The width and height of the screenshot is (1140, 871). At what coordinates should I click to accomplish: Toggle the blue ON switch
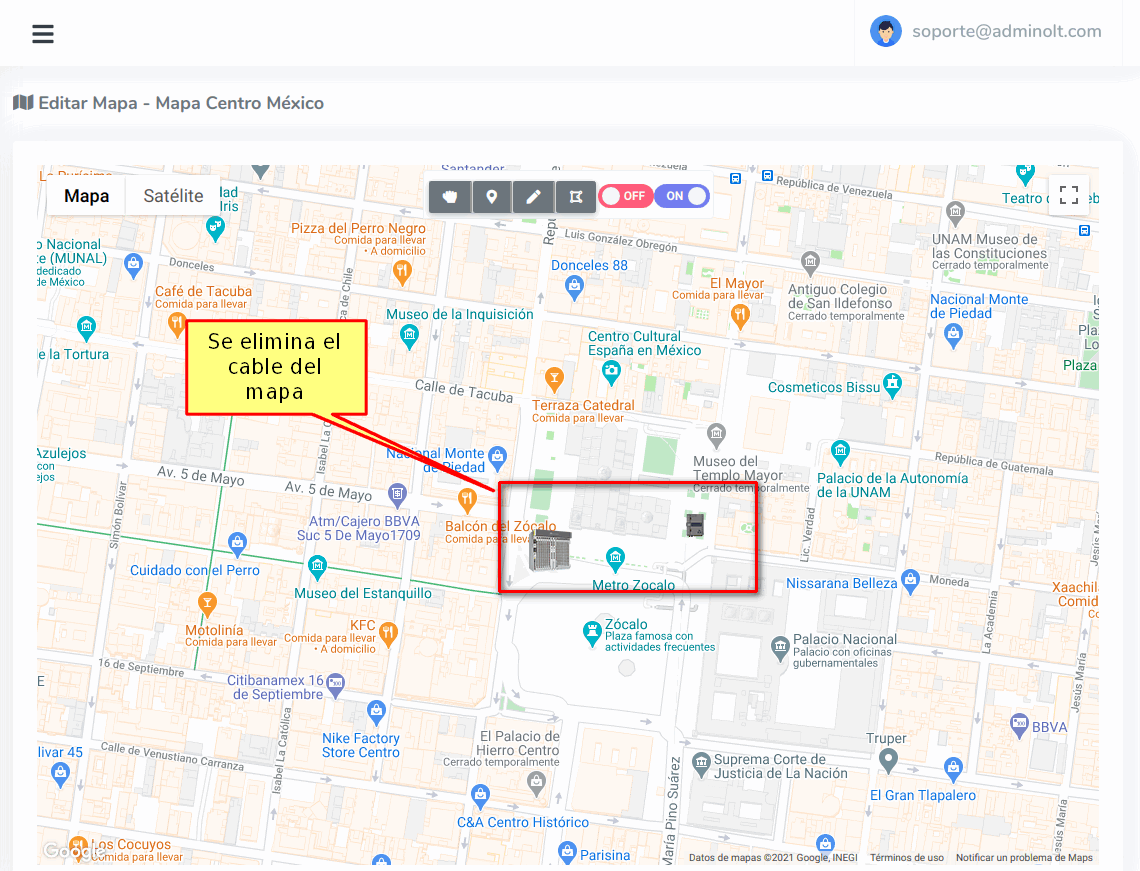click(x=683, y=196)
